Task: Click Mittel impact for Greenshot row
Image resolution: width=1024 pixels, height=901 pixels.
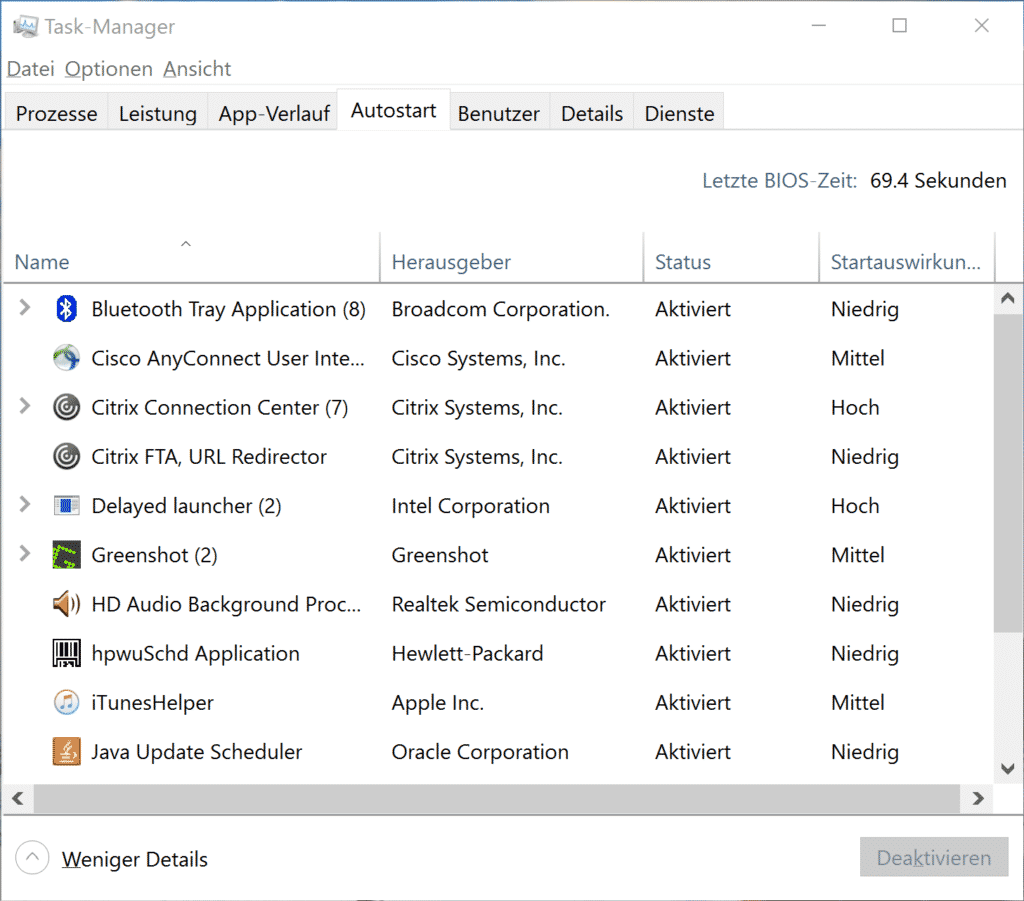Action: tap(857, 555)
